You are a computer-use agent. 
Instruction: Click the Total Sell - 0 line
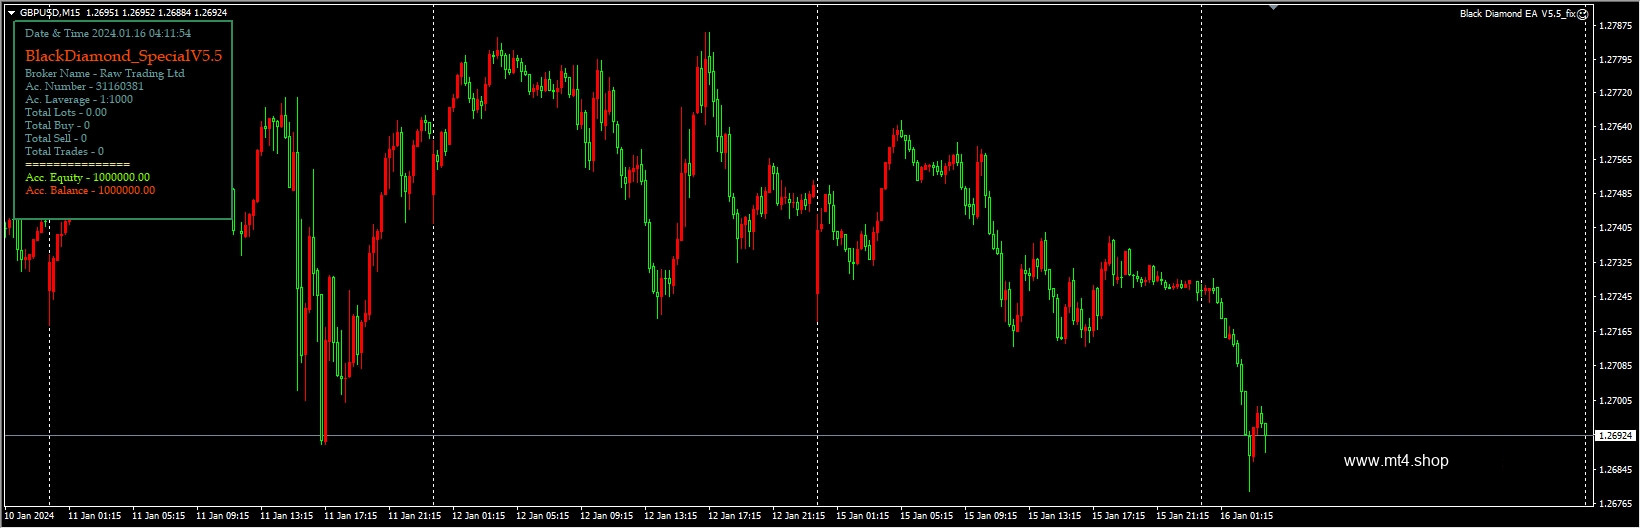pos(56,139)
